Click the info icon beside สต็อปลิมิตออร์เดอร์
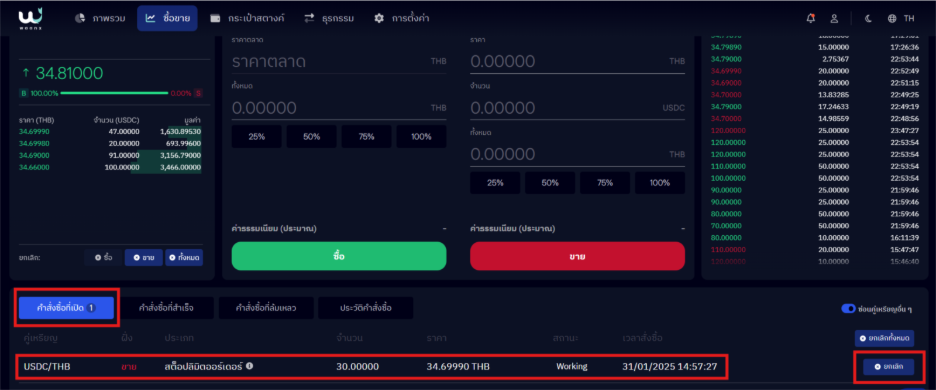Viewport: 936px width, 390px height. coord(250,366)
